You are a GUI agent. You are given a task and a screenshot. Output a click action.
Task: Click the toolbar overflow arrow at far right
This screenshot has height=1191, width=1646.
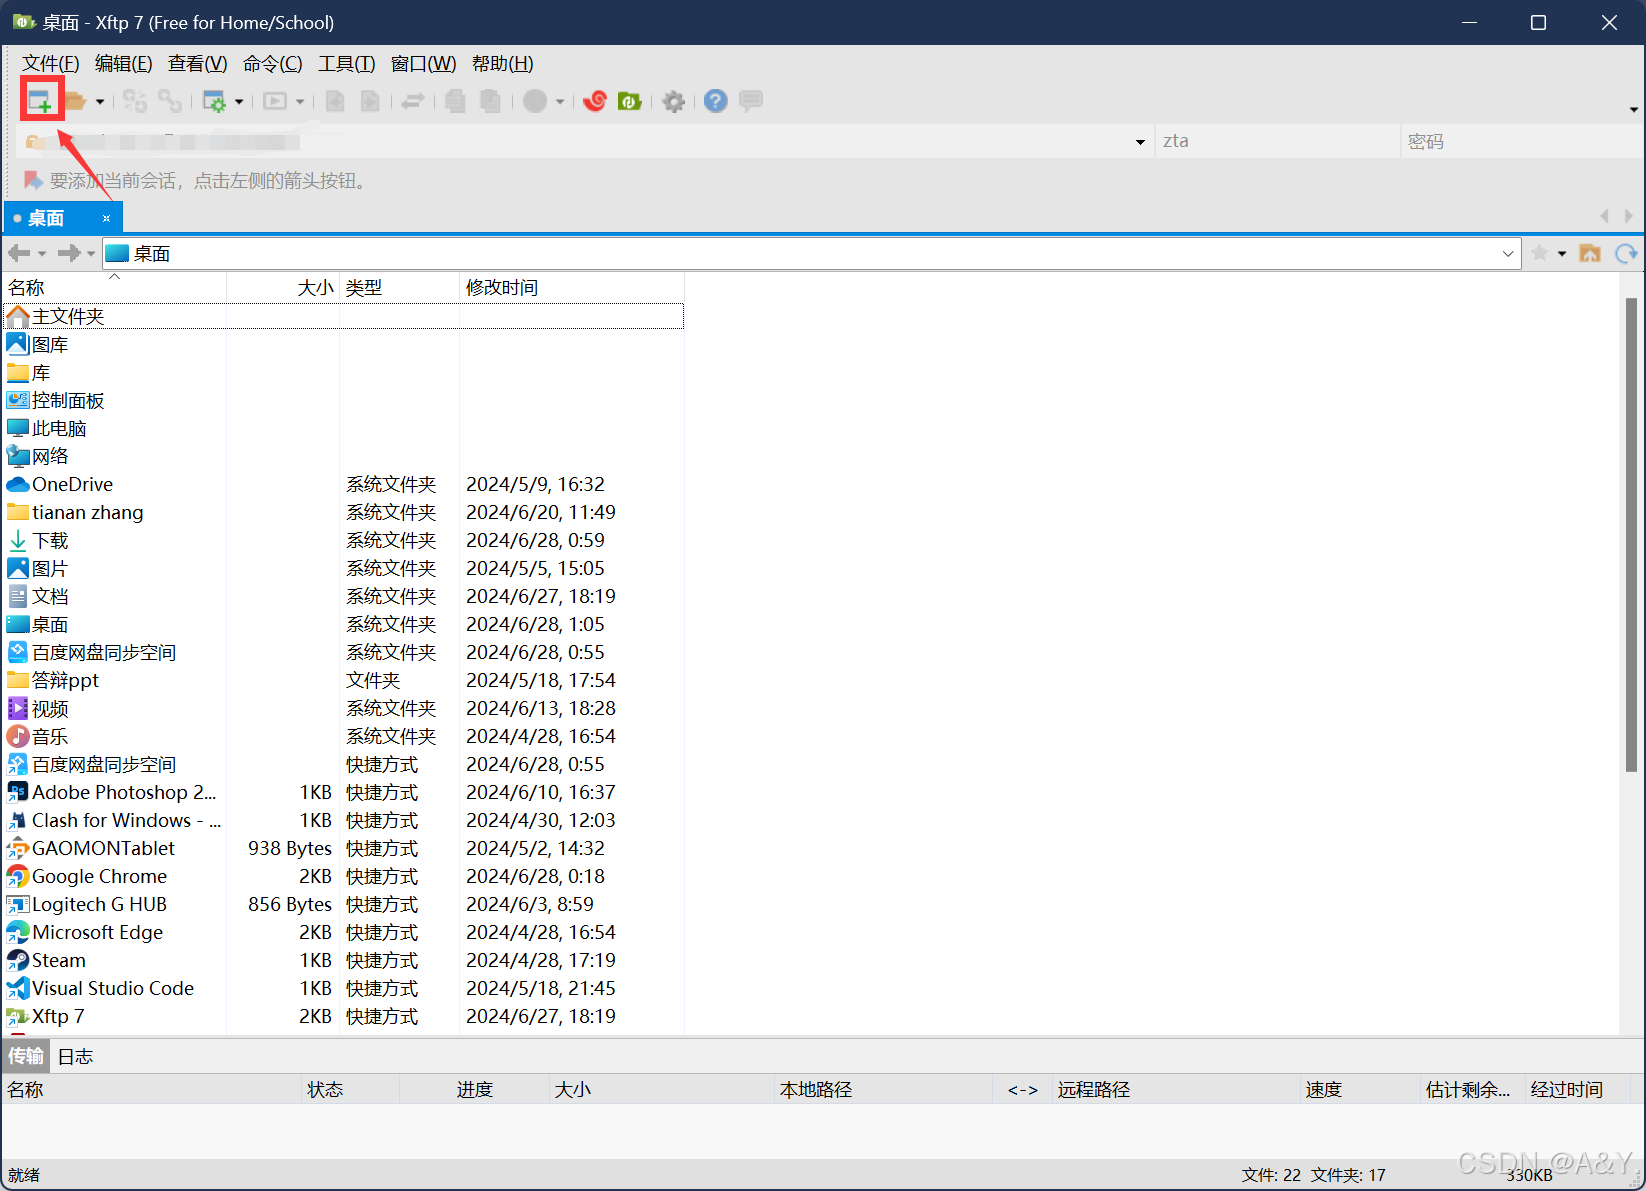(1634, 110)
